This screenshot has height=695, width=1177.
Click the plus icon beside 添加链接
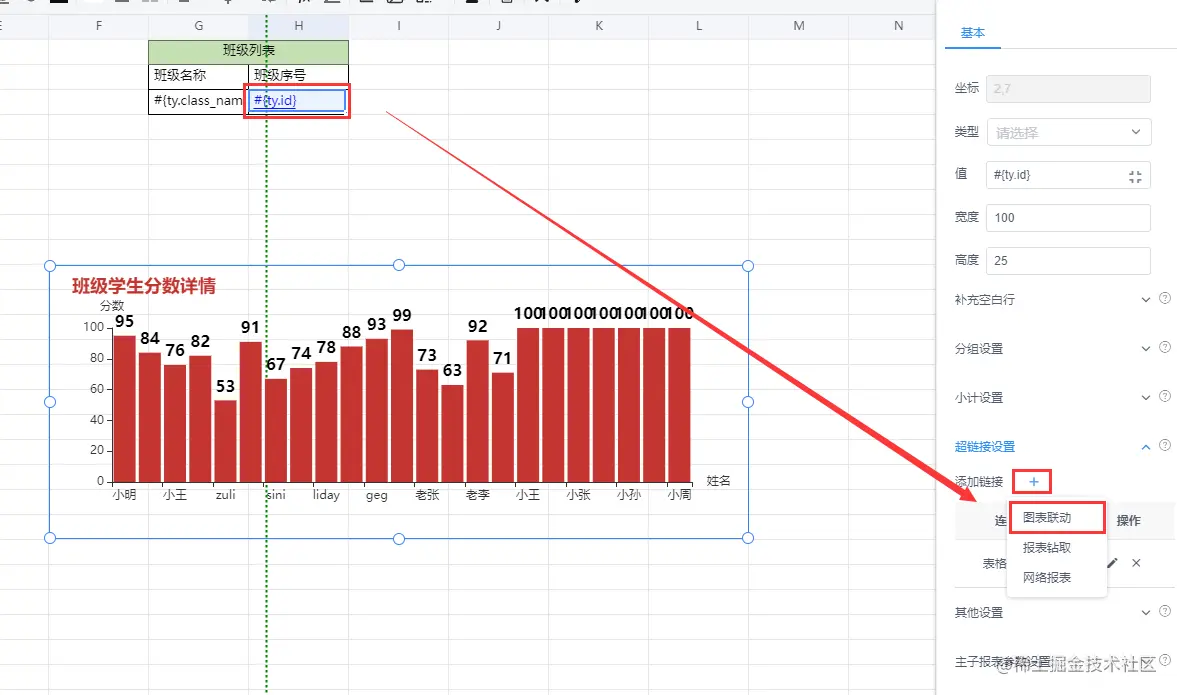pyautogui.click(x=1033, y=482)
